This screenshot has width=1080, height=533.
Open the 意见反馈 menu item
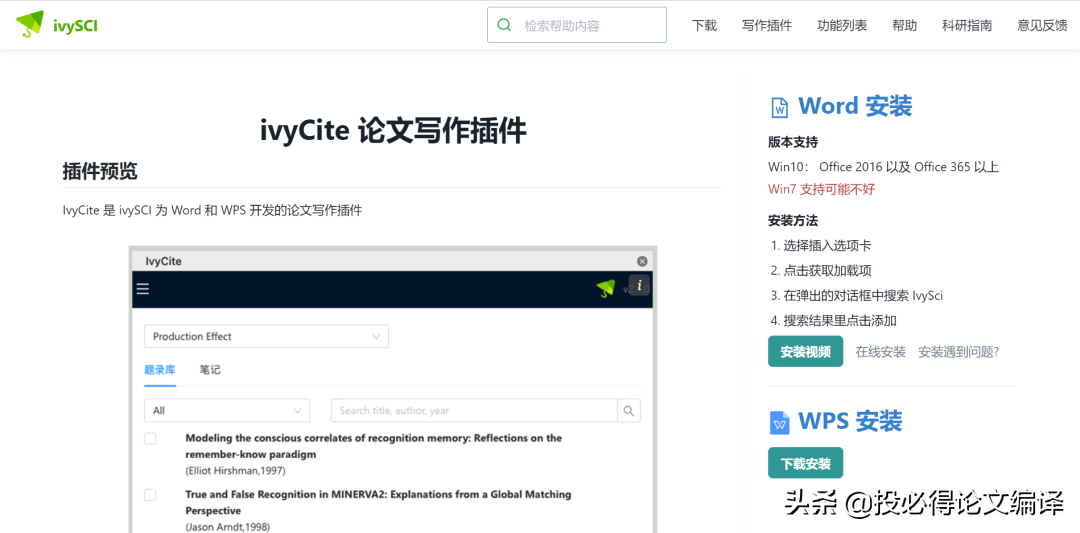tap(1042, 25)
